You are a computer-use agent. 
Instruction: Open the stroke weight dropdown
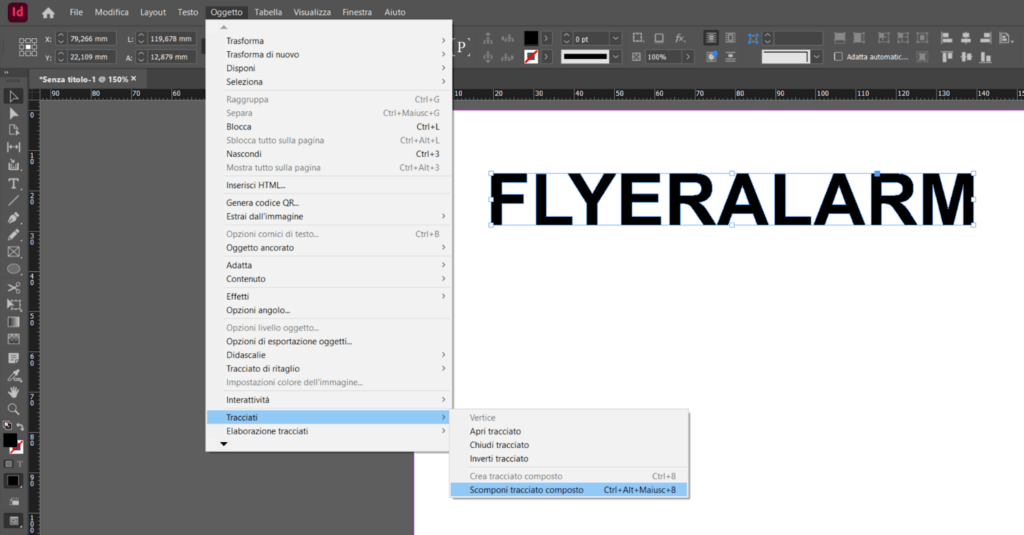[615, 38]
